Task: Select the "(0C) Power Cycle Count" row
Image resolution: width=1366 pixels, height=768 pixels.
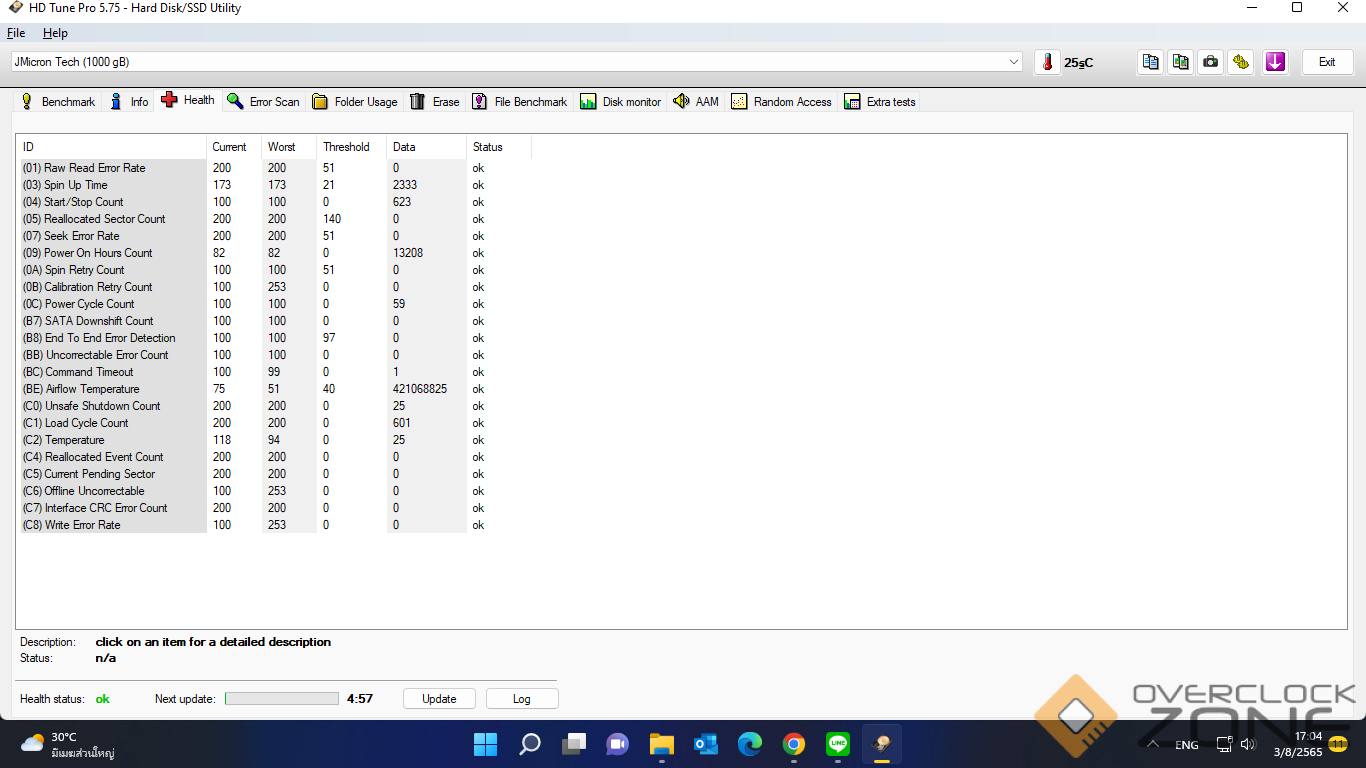Action: [x=275, y=304]
